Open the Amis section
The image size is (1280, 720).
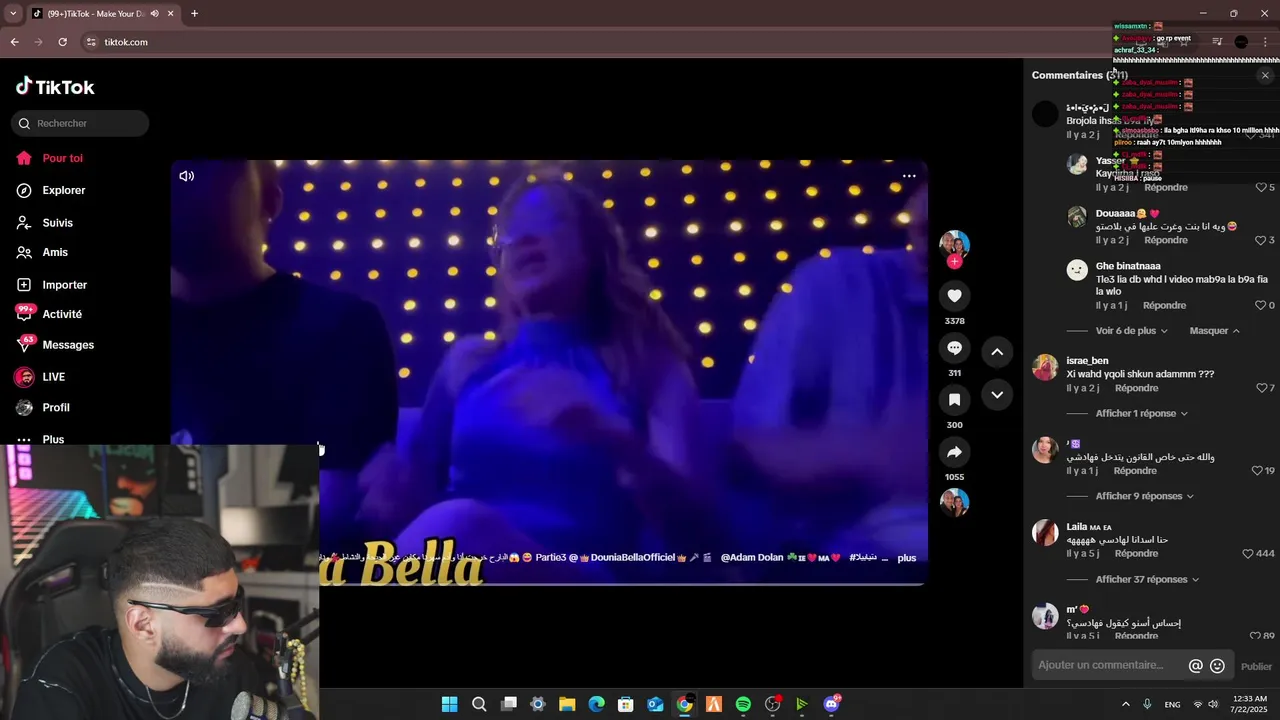55,252
